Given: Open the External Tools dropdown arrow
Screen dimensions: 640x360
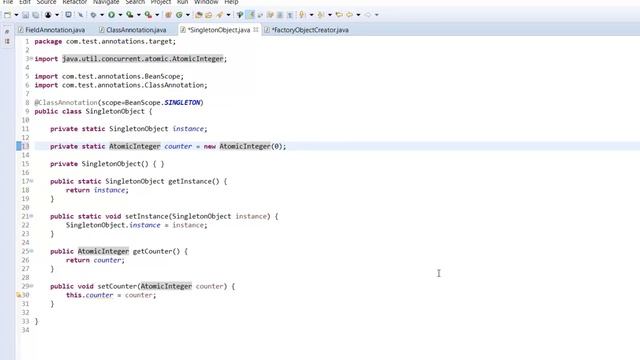Looking at the screenshot, I should point(157,15).
